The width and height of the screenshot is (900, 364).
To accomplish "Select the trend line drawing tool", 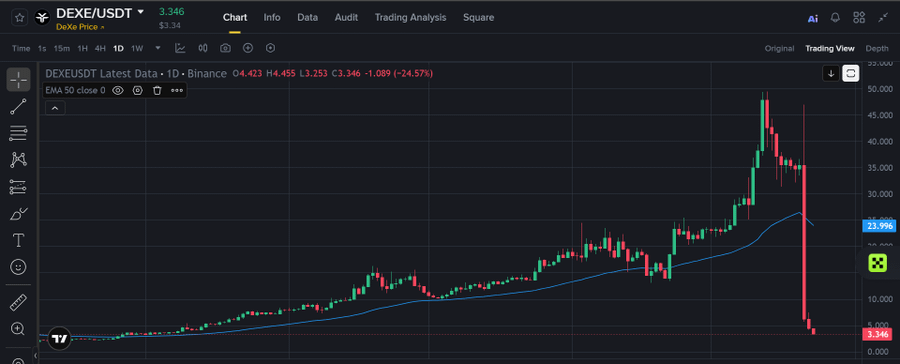I will coord(18,106).
